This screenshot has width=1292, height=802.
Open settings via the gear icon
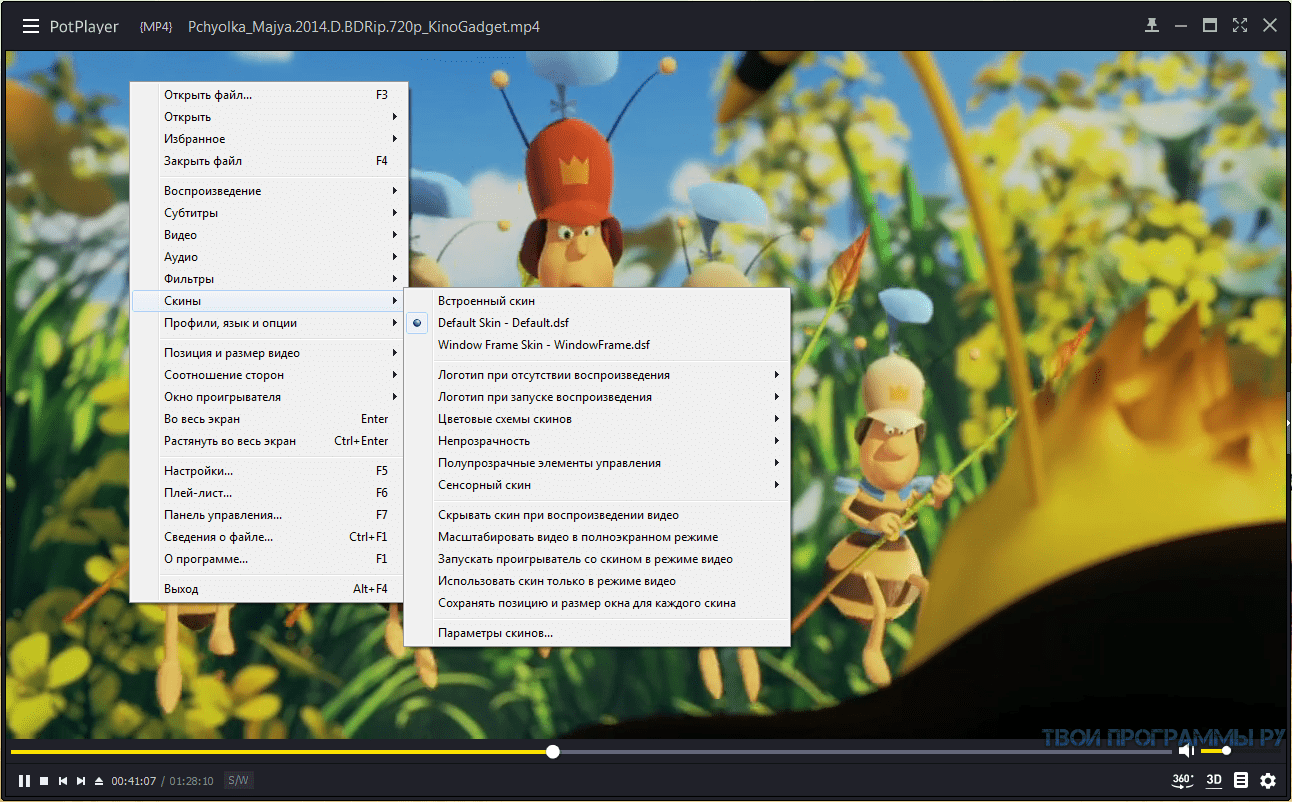(x=1268, y=780)
